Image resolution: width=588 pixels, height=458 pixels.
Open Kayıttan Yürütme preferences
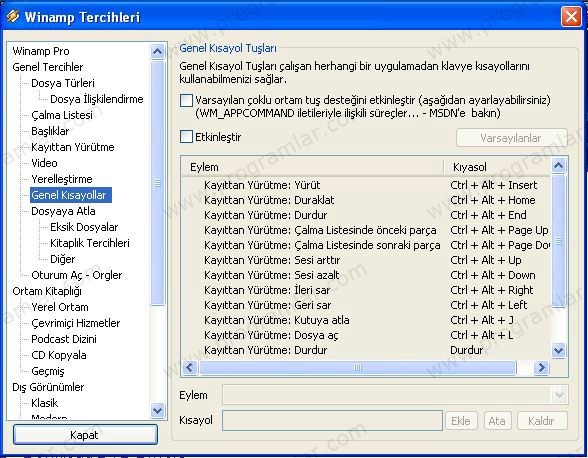(x=73, y=147)
